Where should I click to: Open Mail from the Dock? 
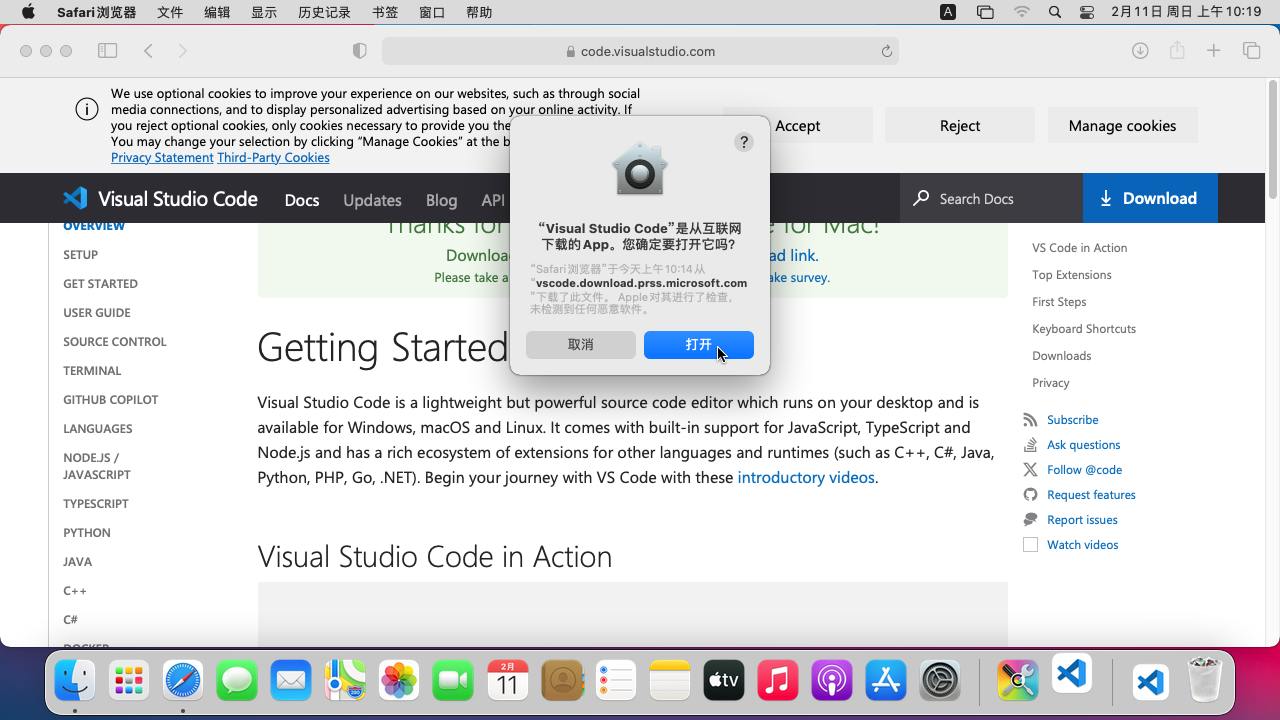(291, 681)
